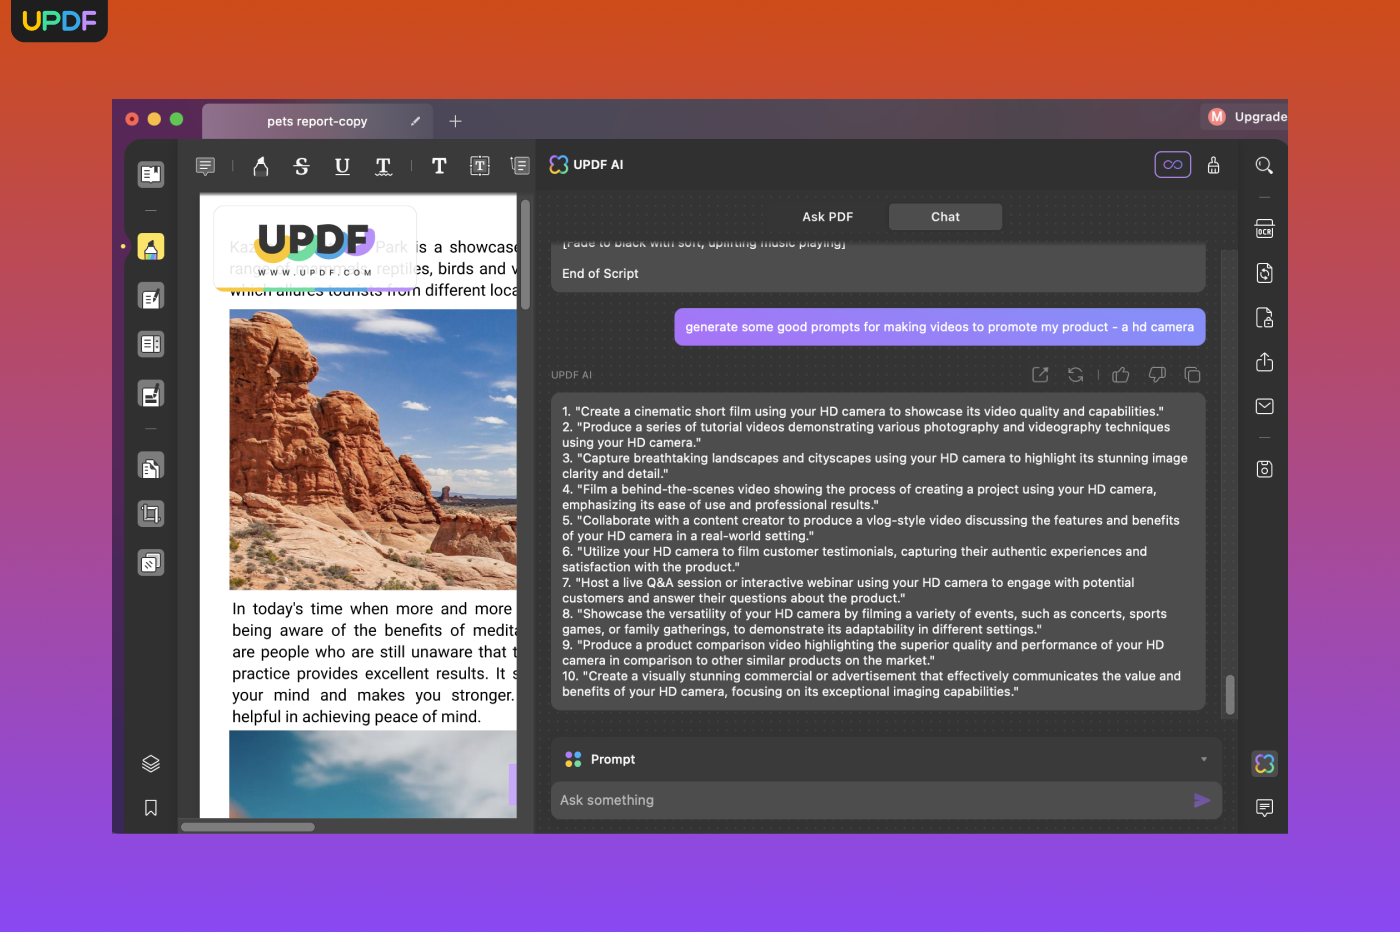Select the Comment highlighter tool in sidebar
This screenshot has height=932, width=1400.
151,247
